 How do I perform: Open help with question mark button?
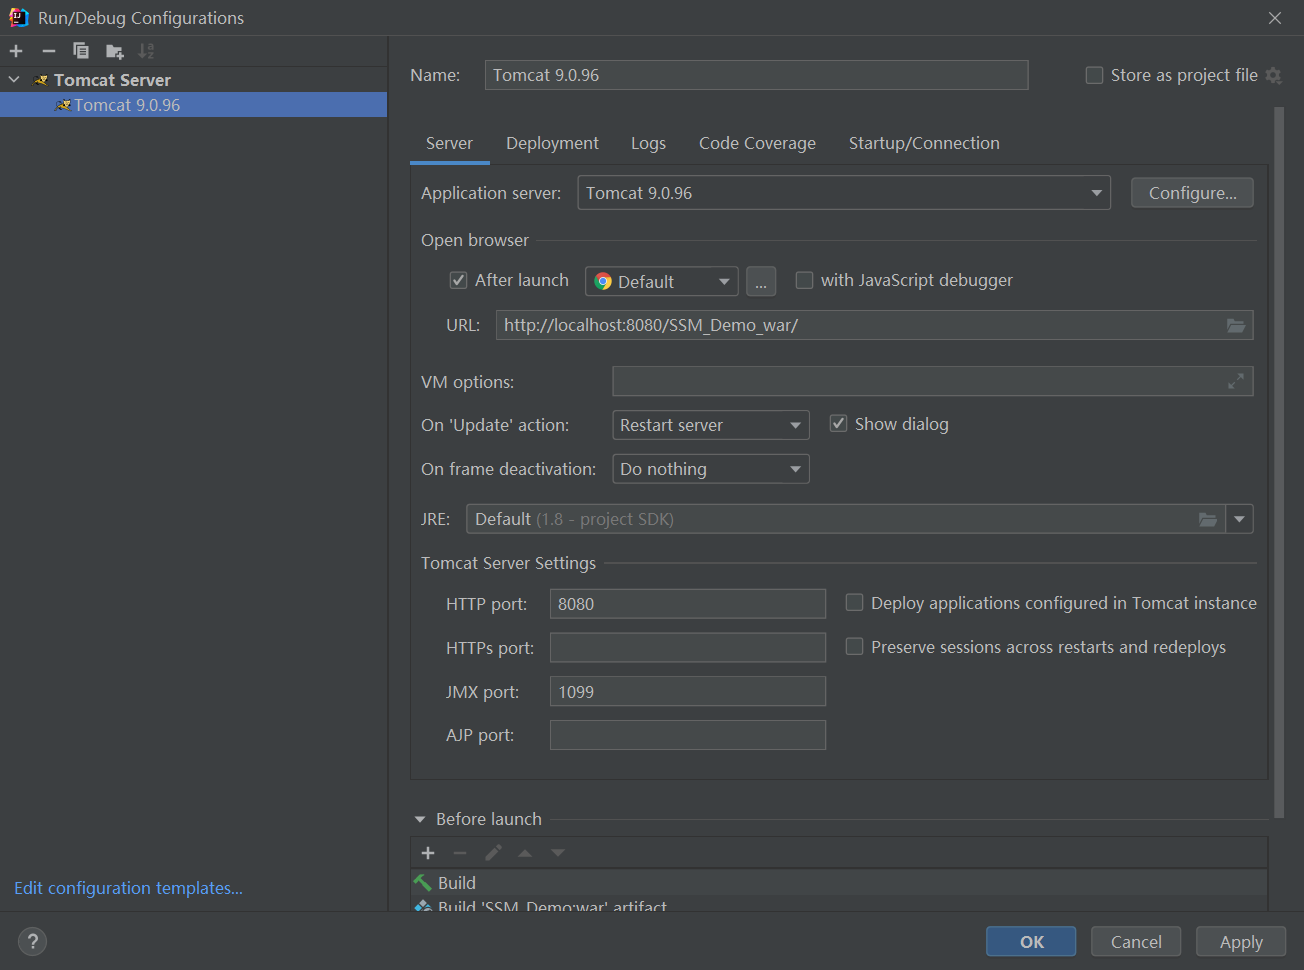32,941
